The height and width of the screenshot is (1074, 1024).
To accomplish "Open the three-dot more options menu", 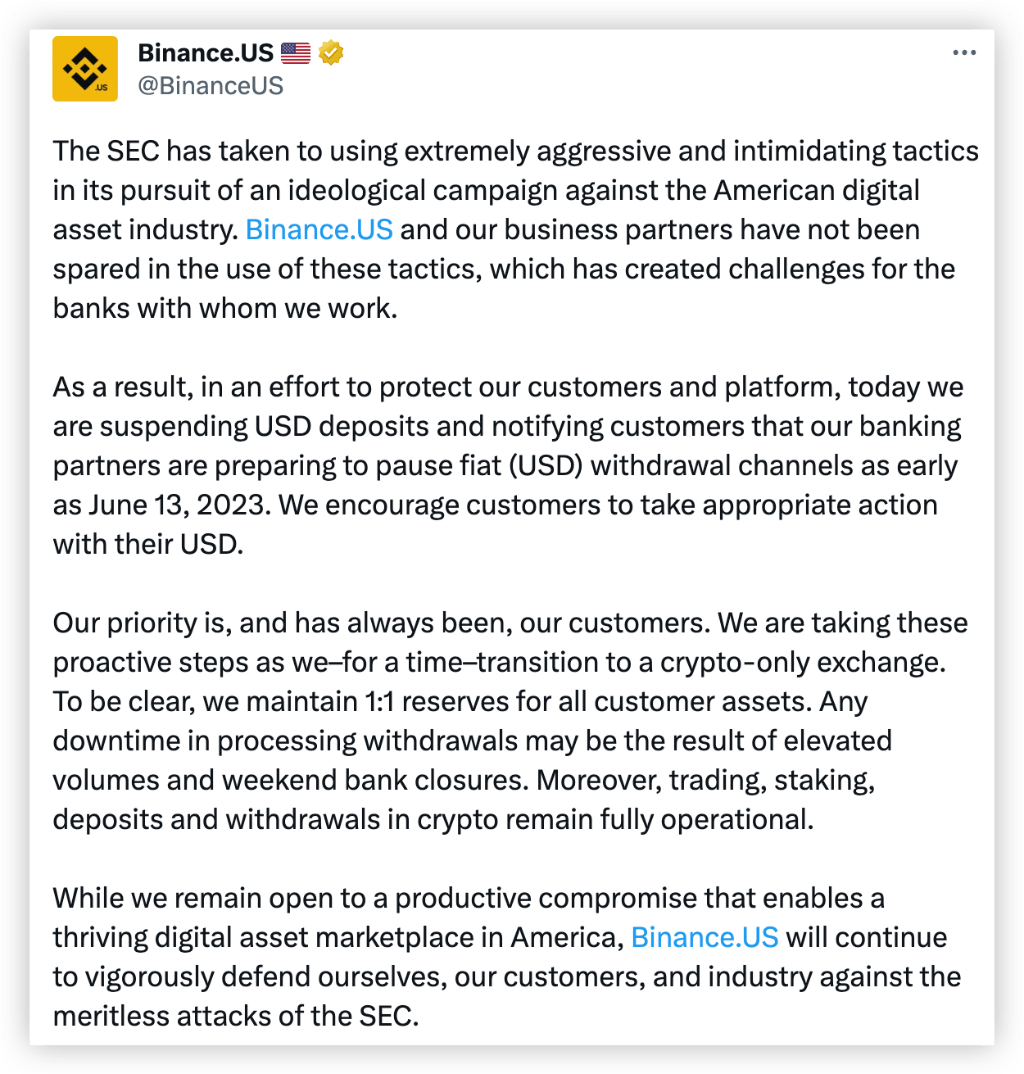I will (x=963, y=53).
